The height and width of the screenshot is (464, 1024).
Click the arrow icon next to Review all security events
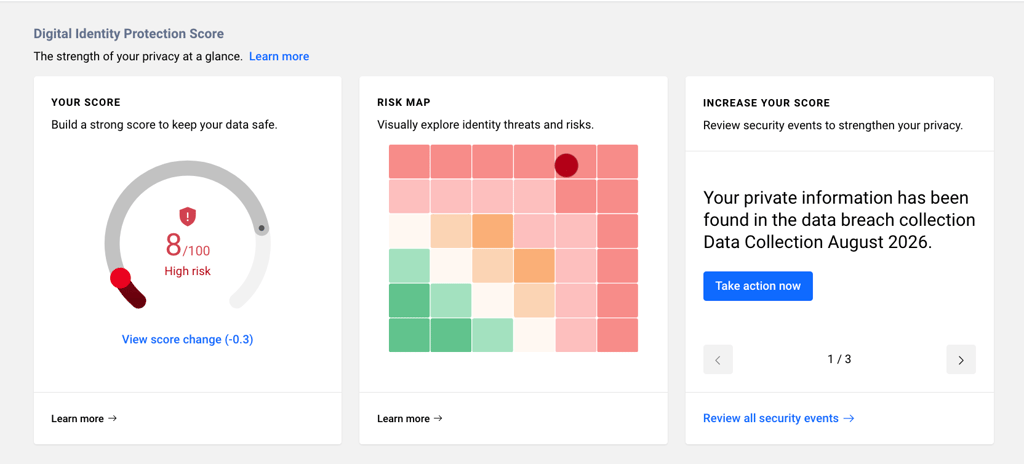pyautogui.click(x=849, y=418)
